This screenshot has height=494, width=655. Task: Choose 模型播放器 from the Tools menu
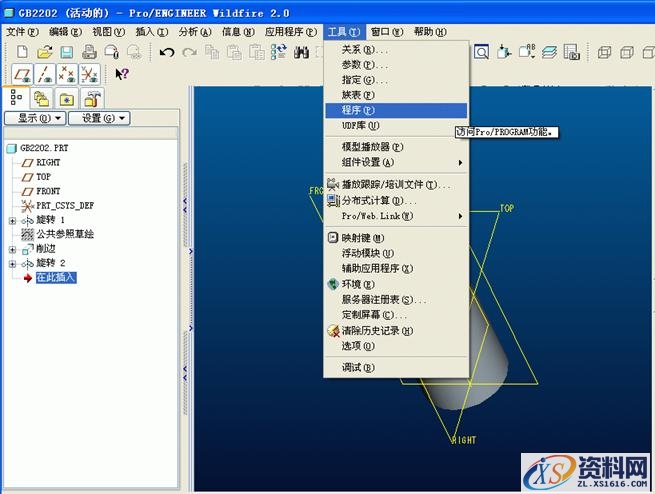click(396, 147)
